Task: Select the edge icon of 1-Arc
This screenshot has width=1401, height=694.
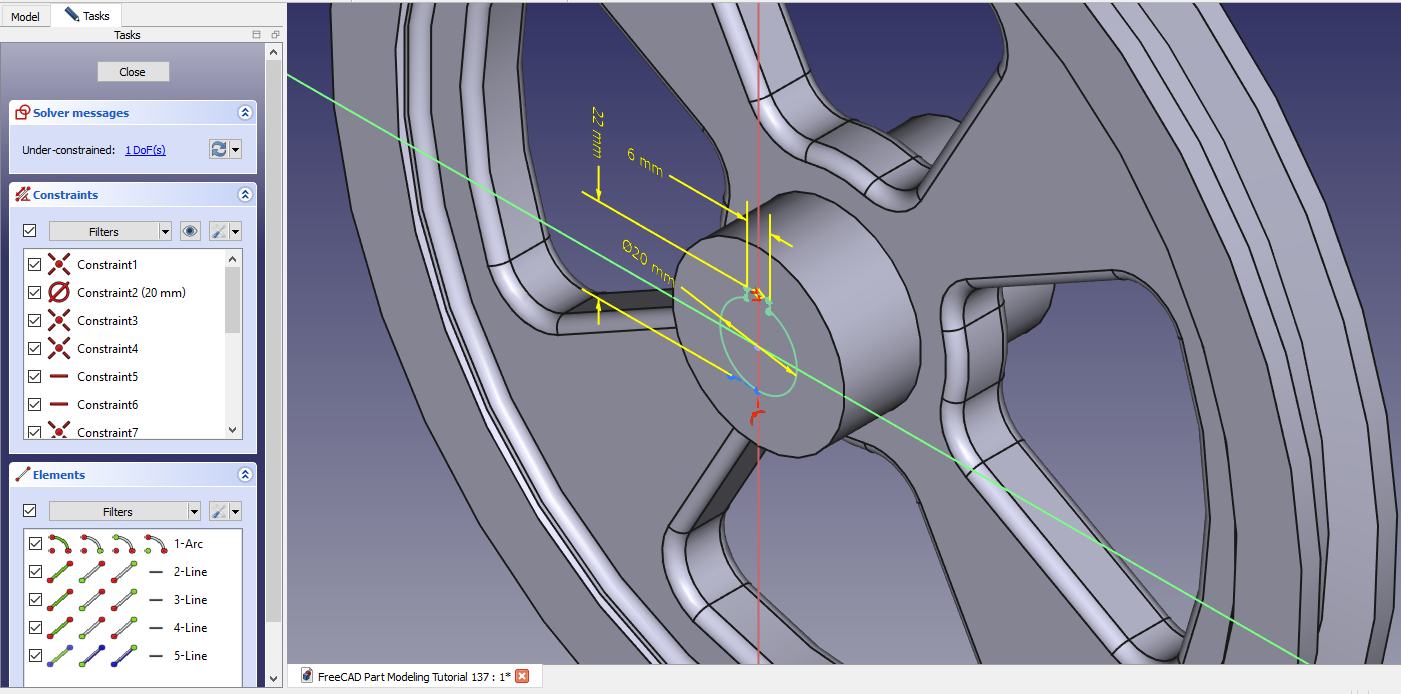Action: tap(60, 544)
